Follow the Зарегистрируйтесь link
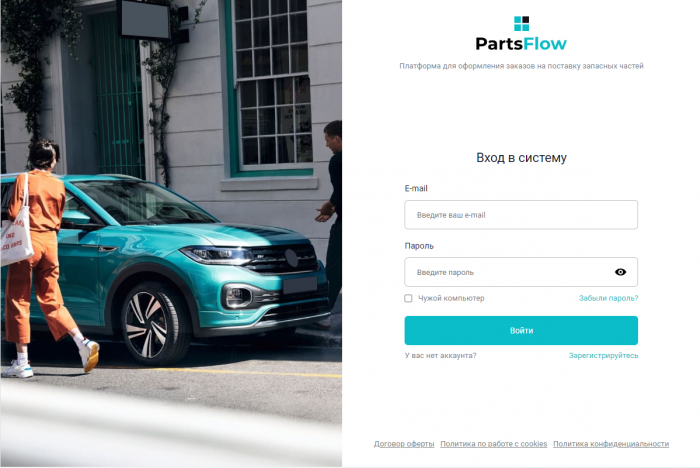This screenshot has height=468, width=700. (603, 355)
